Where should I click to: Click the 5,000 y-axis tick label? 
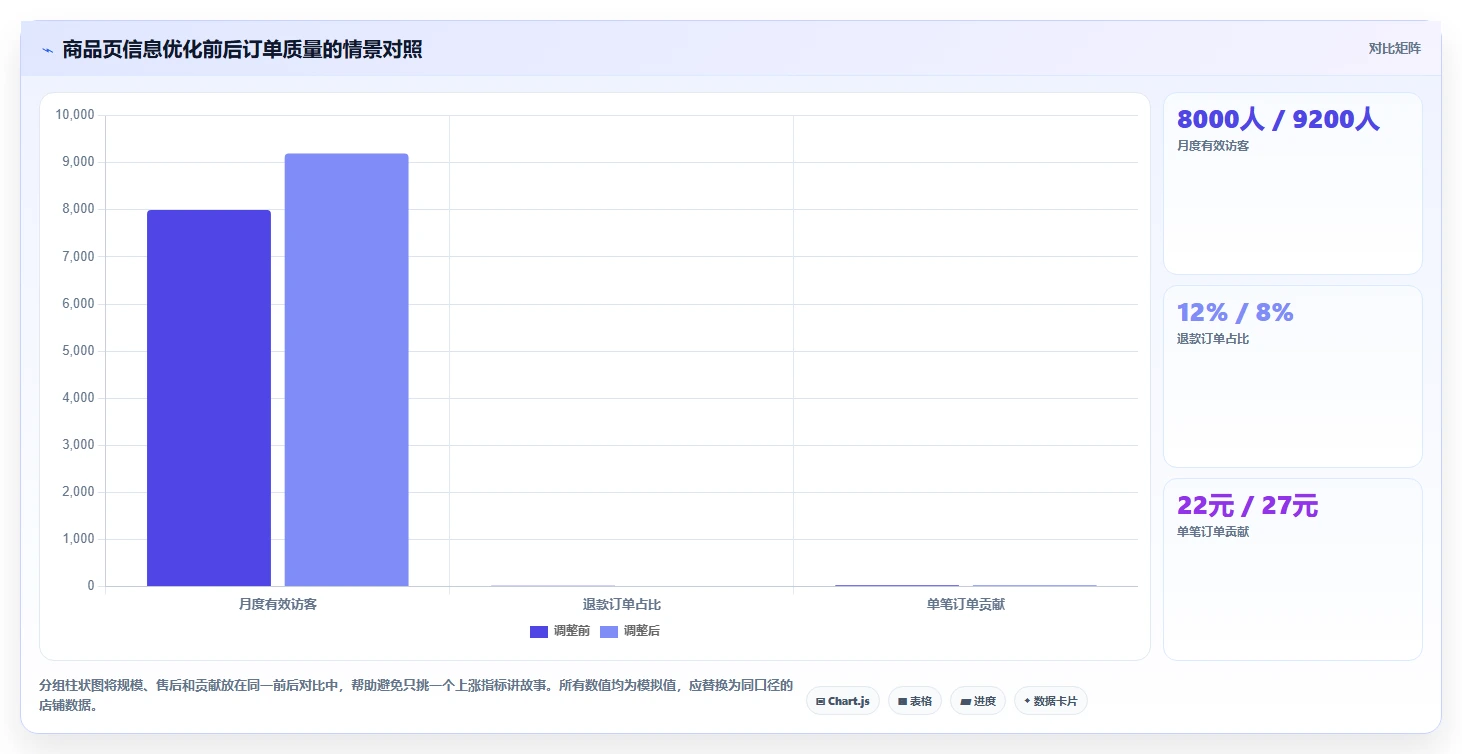(x=78, y=351)
